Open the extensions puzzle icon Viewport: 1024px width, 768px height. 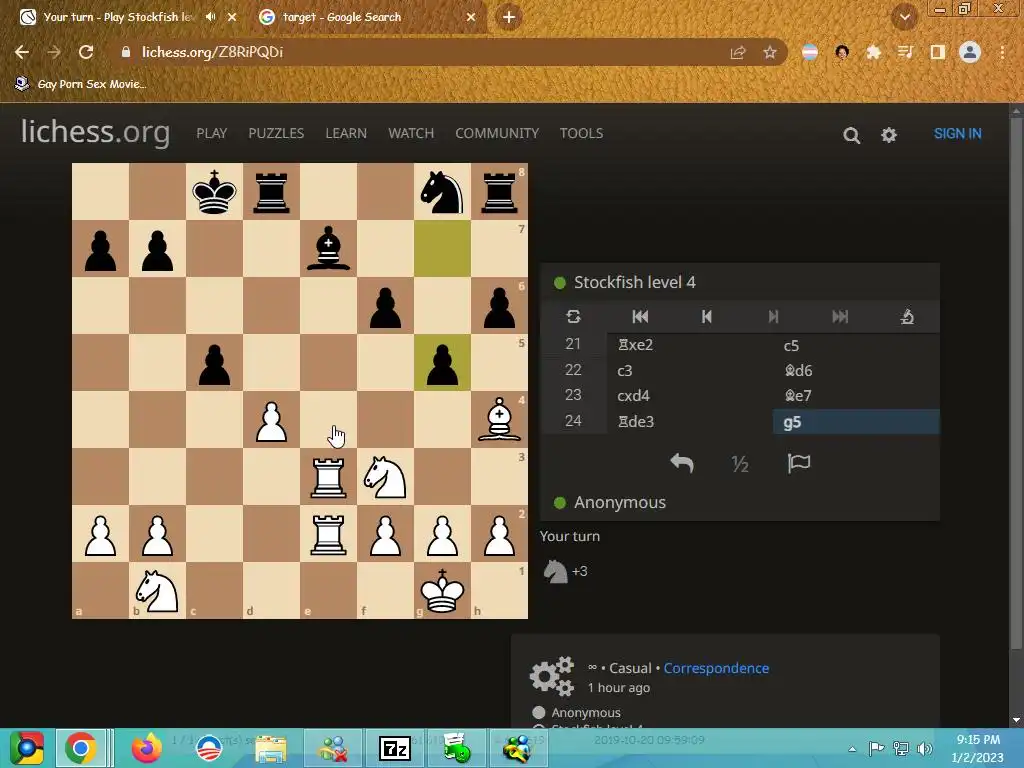click(x=873, y=52)
